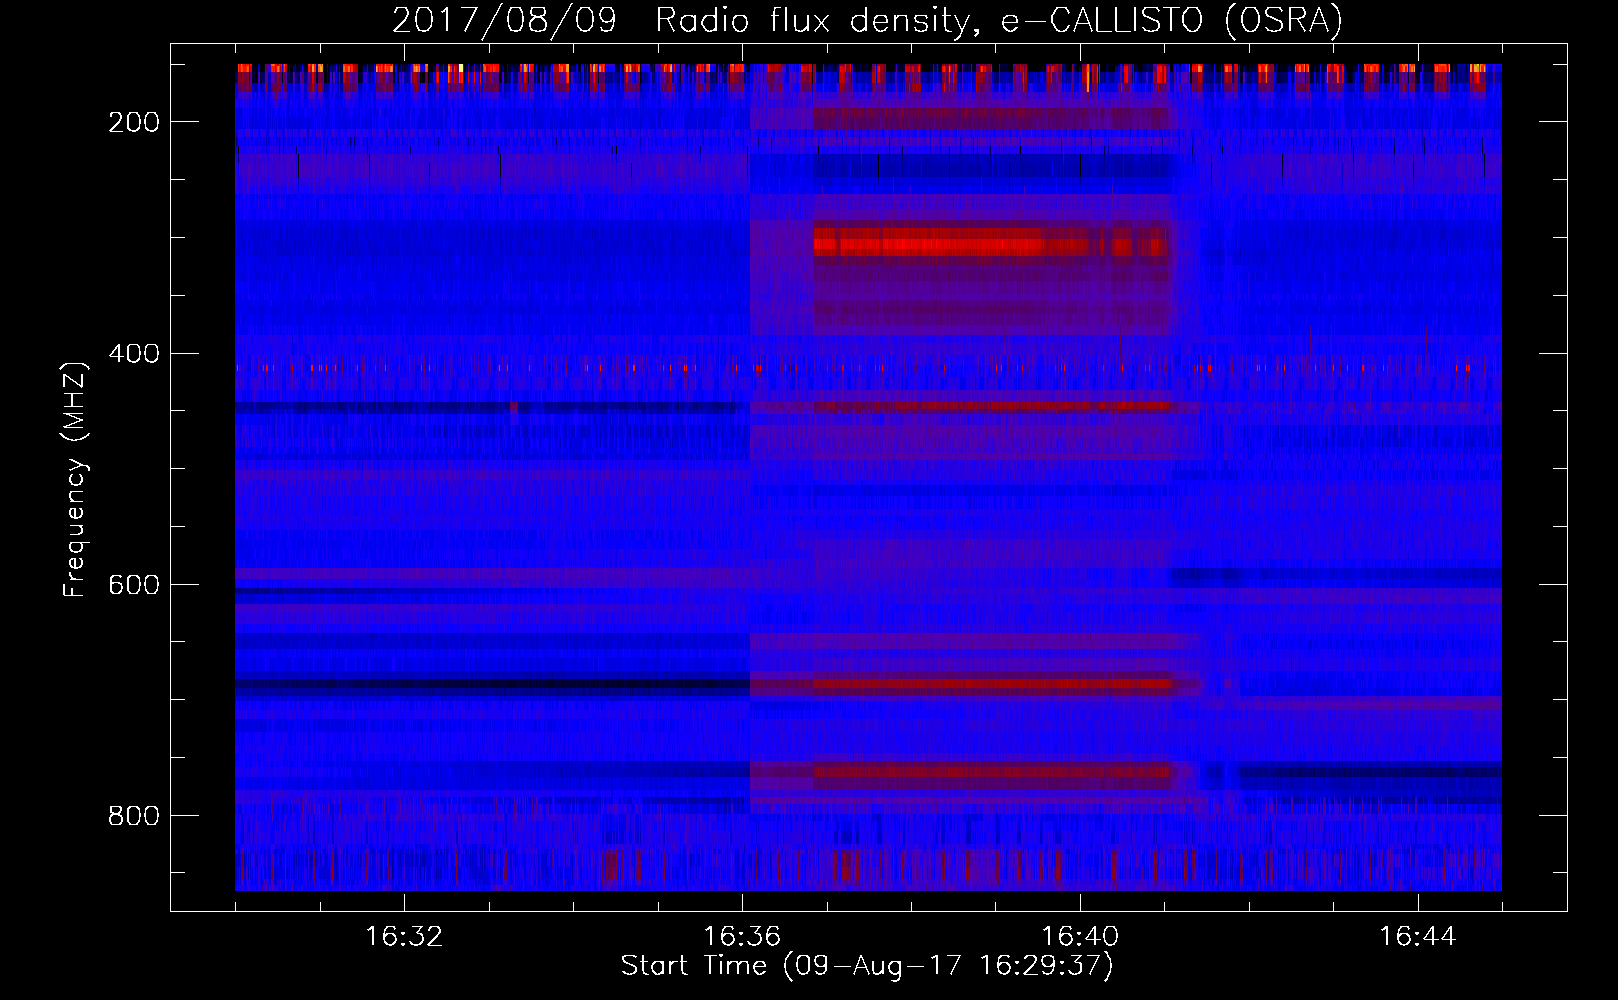Click the bright red burst band near 300 MHz
Viewport: 1618px width, 1000px height.
[990, 242]
